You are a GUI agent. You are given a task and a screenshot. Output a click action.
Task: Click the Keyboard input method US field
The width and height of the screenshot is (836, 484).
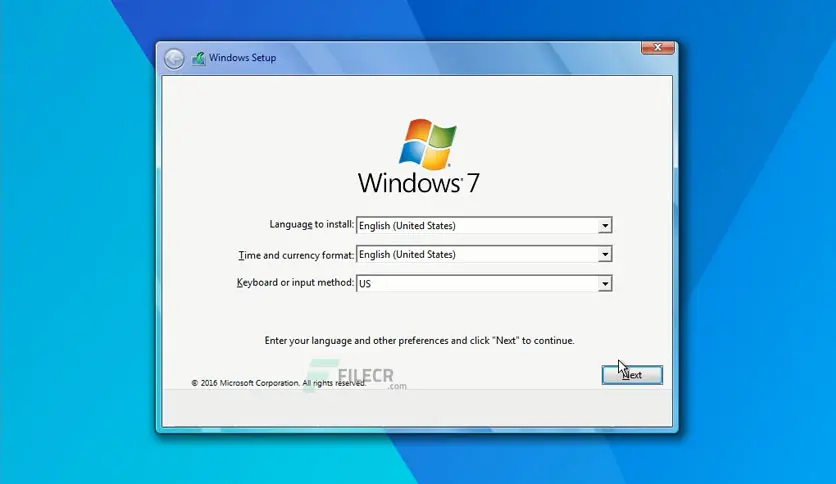(x=476, y=284)
